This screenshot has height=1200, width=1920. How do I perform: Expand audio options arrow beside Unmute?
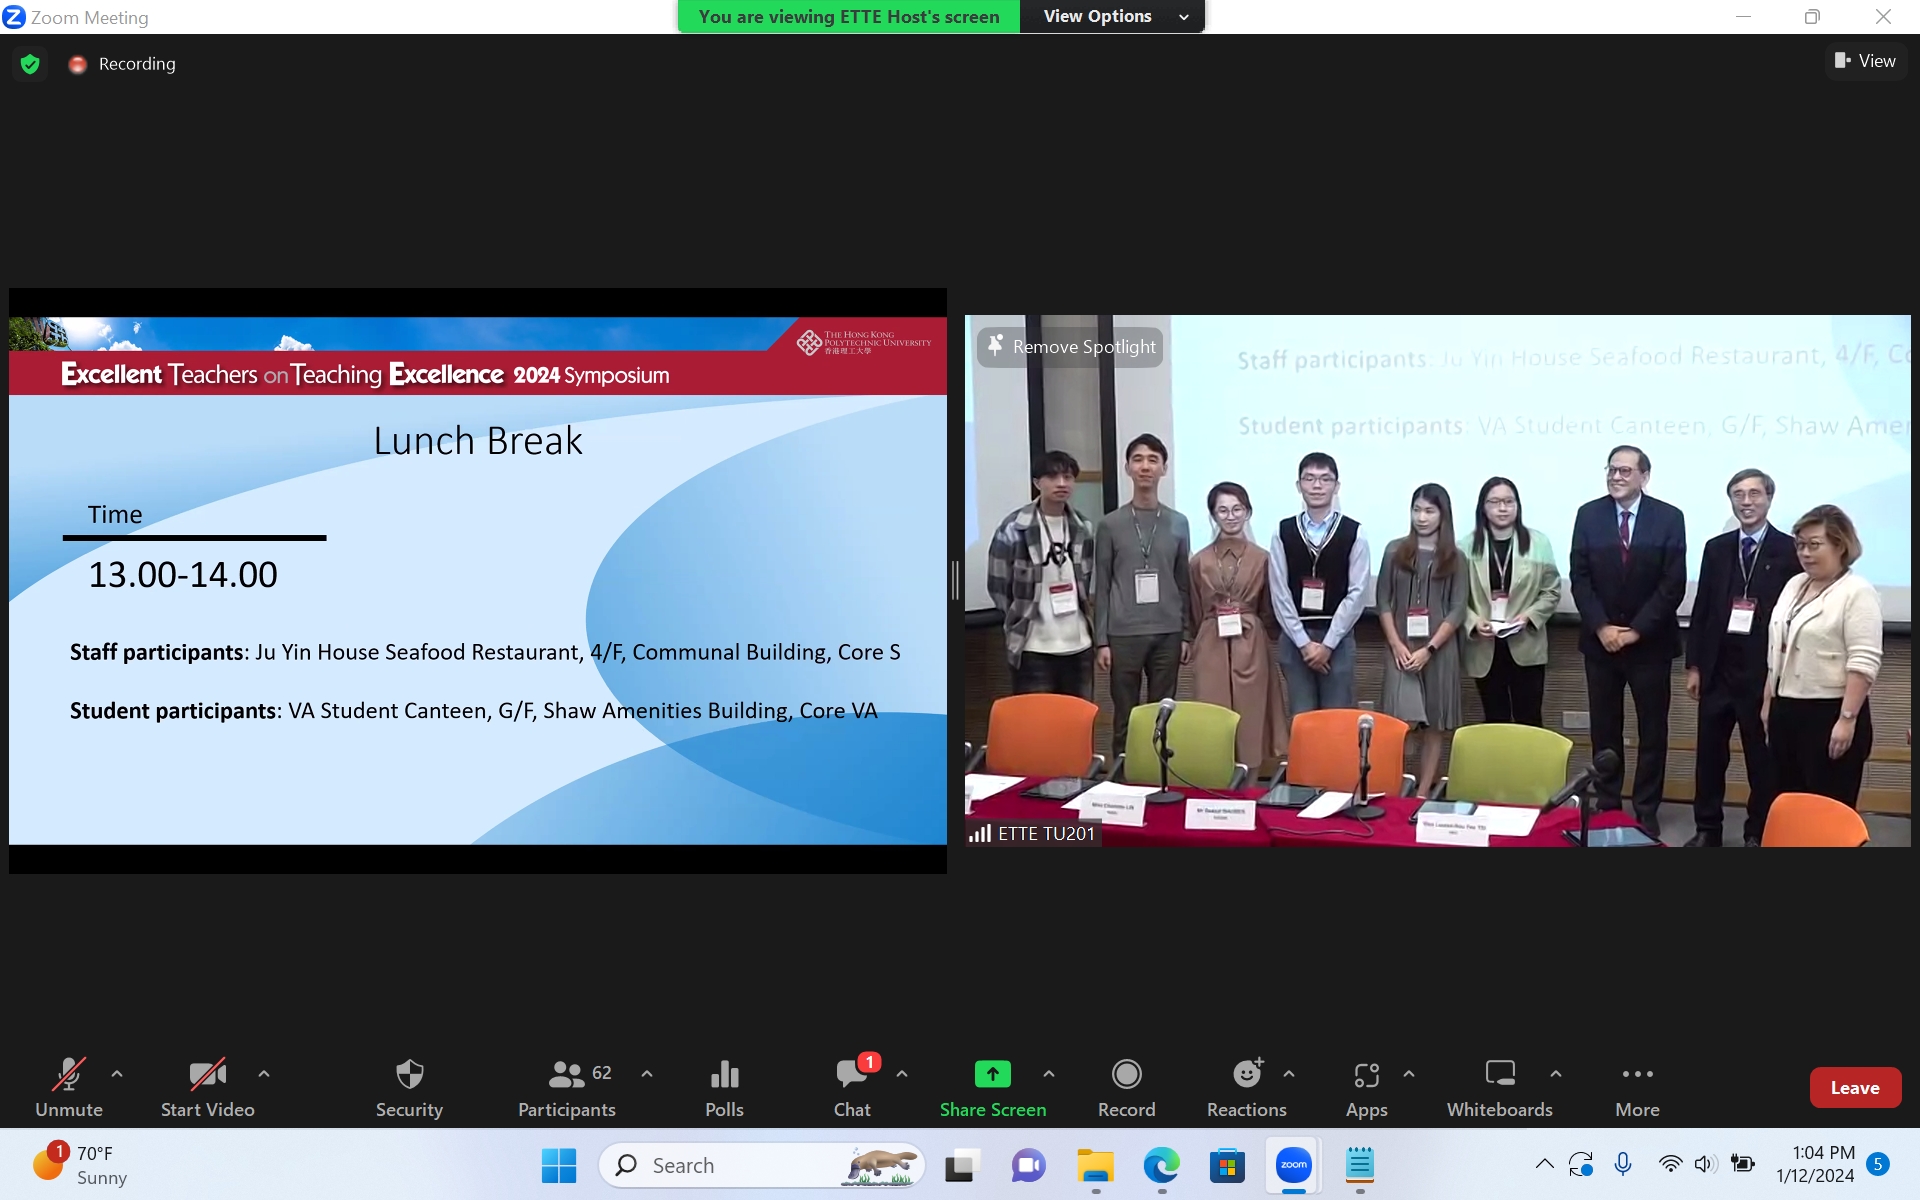117,1074
